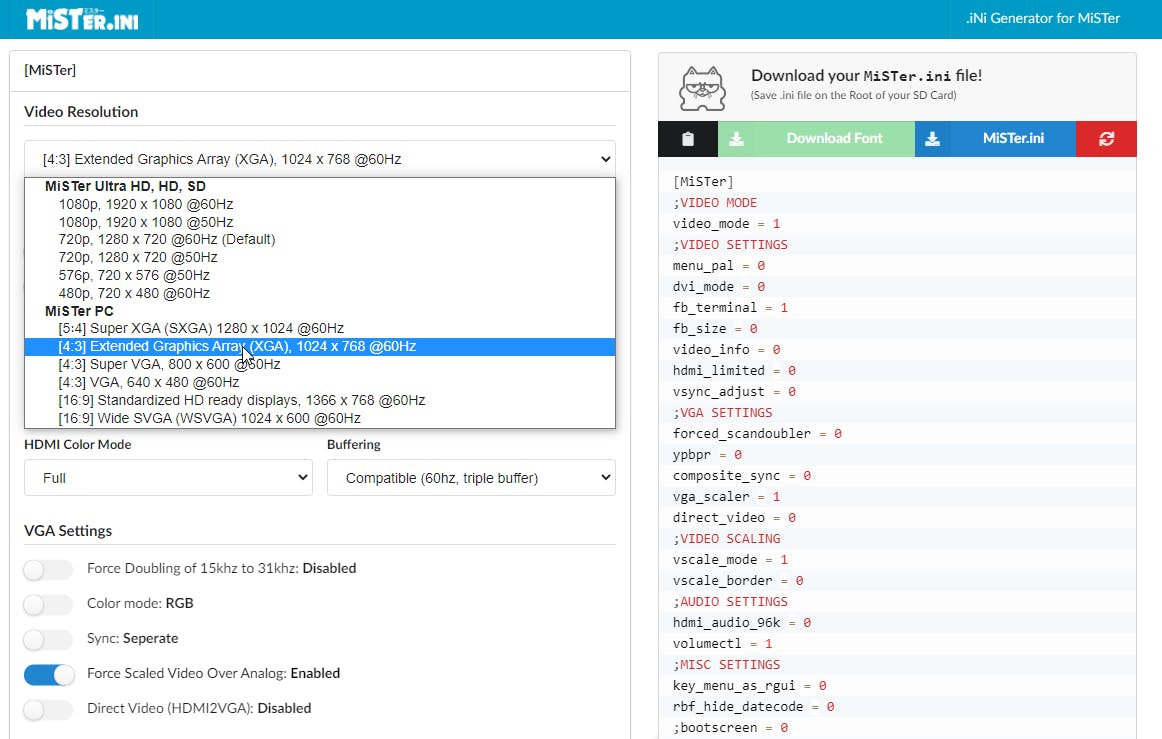Select 480p, 720 x 480 @60Hz

320,293
